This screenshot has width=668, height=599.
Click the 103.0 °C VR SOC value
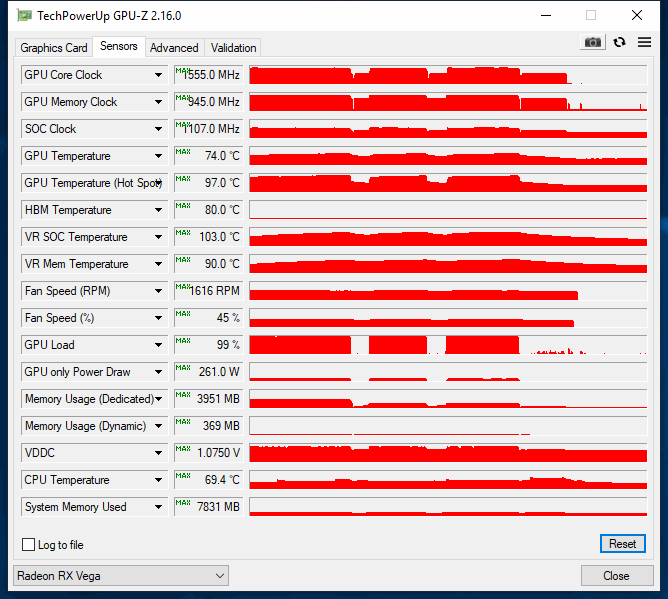pyautogui.click(x=208, y=237)
